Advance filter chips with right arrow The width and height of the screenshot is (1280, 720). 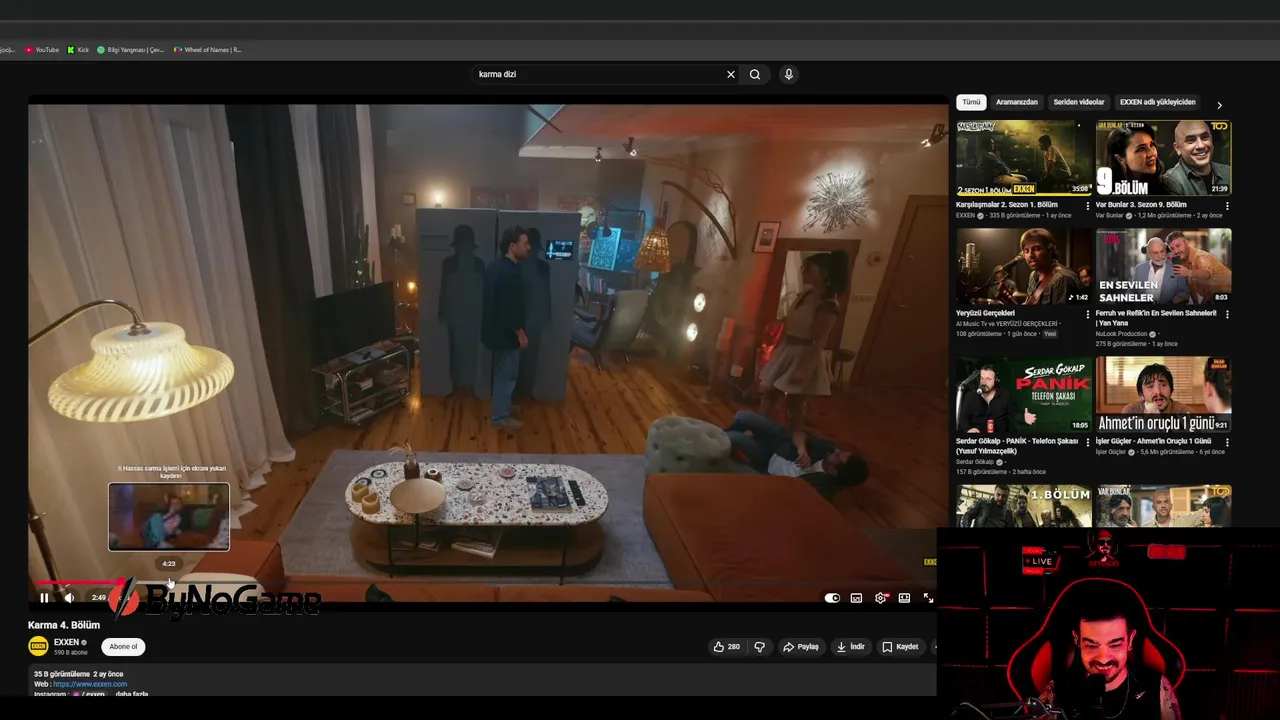[x=1219, y=104]
